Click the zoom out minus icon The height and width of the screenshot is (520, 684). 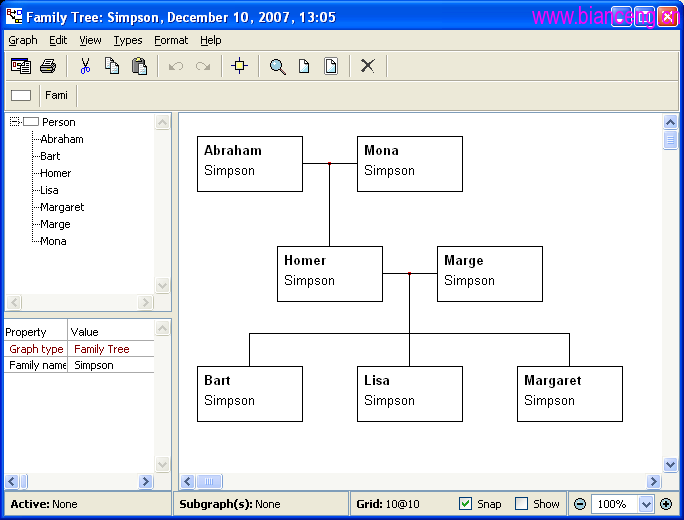pos(580,504)
